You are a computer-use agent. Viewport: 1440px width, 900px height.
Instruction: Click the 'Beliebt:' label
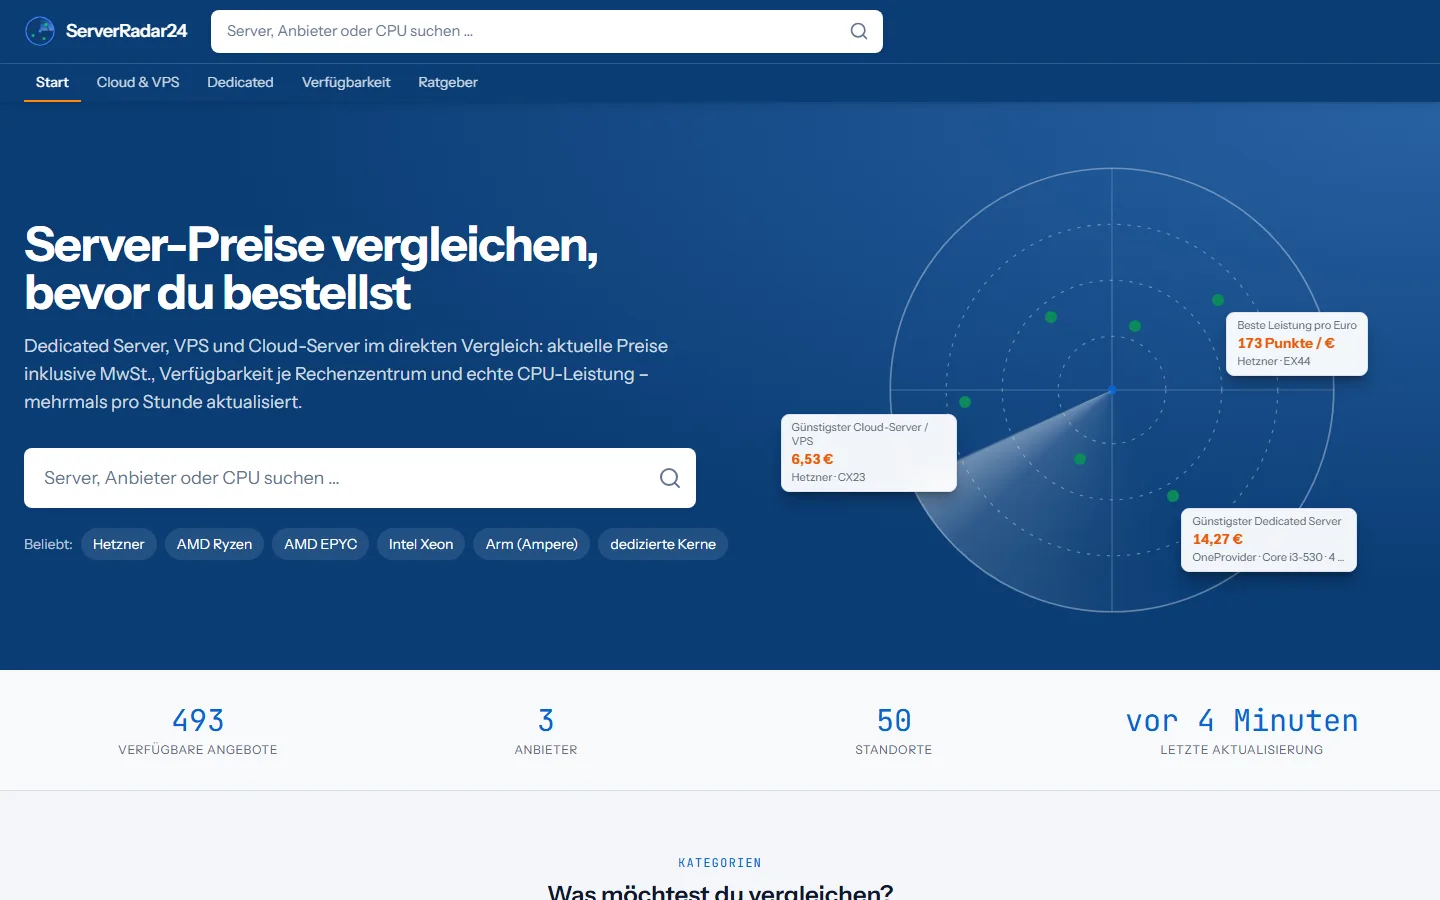pyautogui.click(x=48, y=544)
